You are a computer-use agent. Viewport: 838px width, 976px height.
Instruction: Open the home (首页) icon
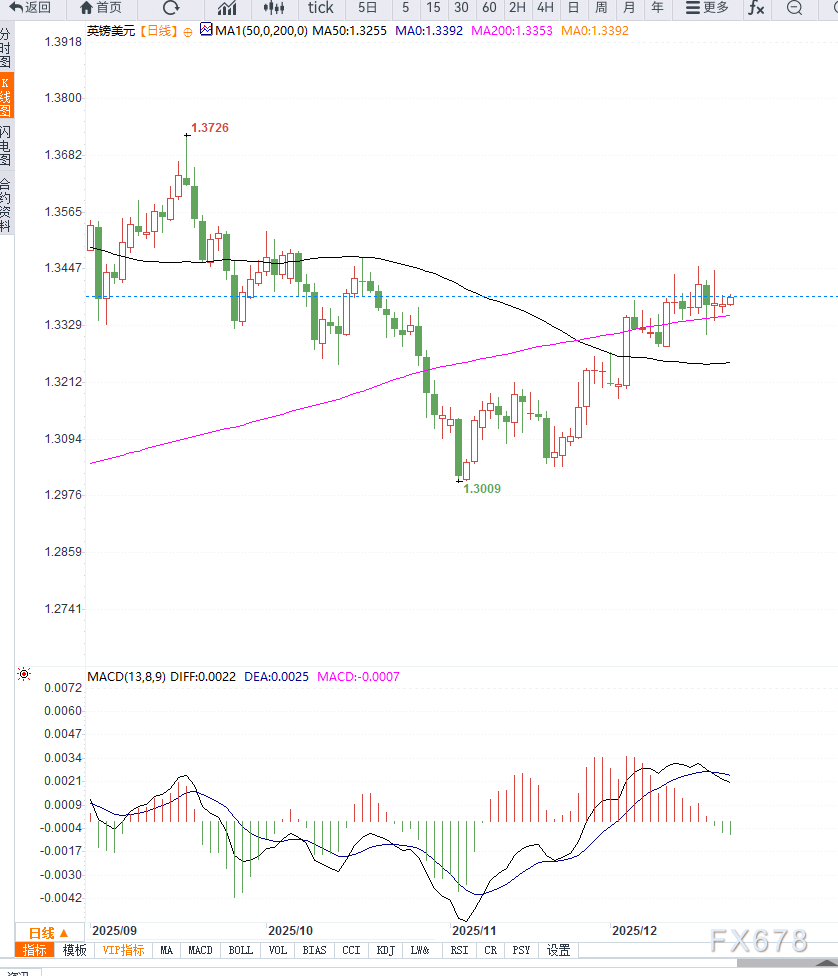pos(100,9)
